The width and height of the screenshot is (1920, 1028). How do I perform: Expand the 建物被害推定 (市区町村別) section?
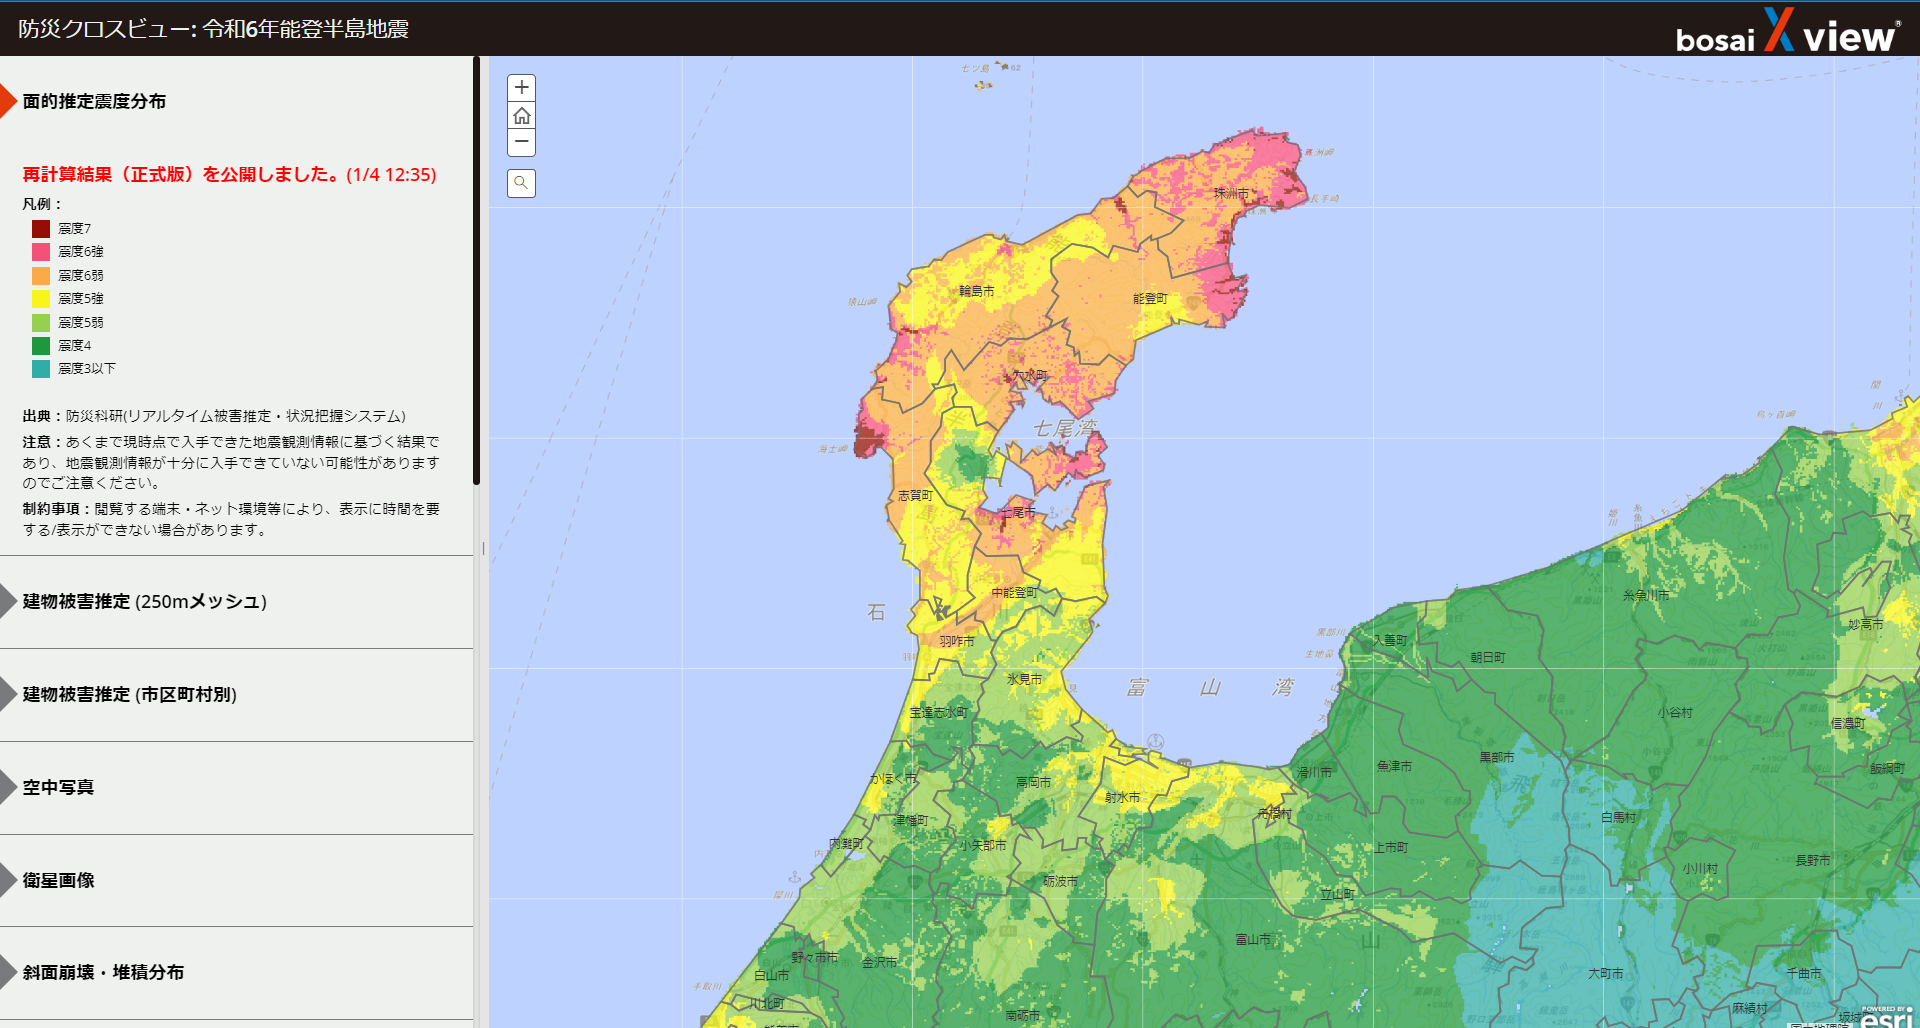(130, 694)
